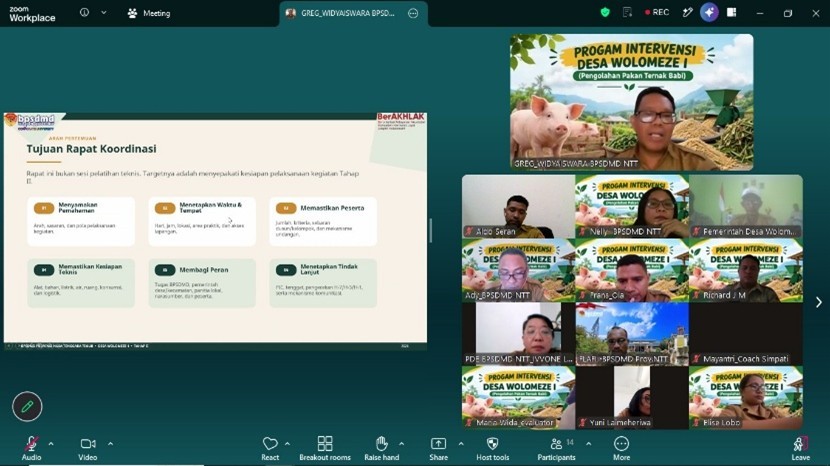
Task: Click 'Memastikan Peserta' card on slide
Action: (323, 221)
